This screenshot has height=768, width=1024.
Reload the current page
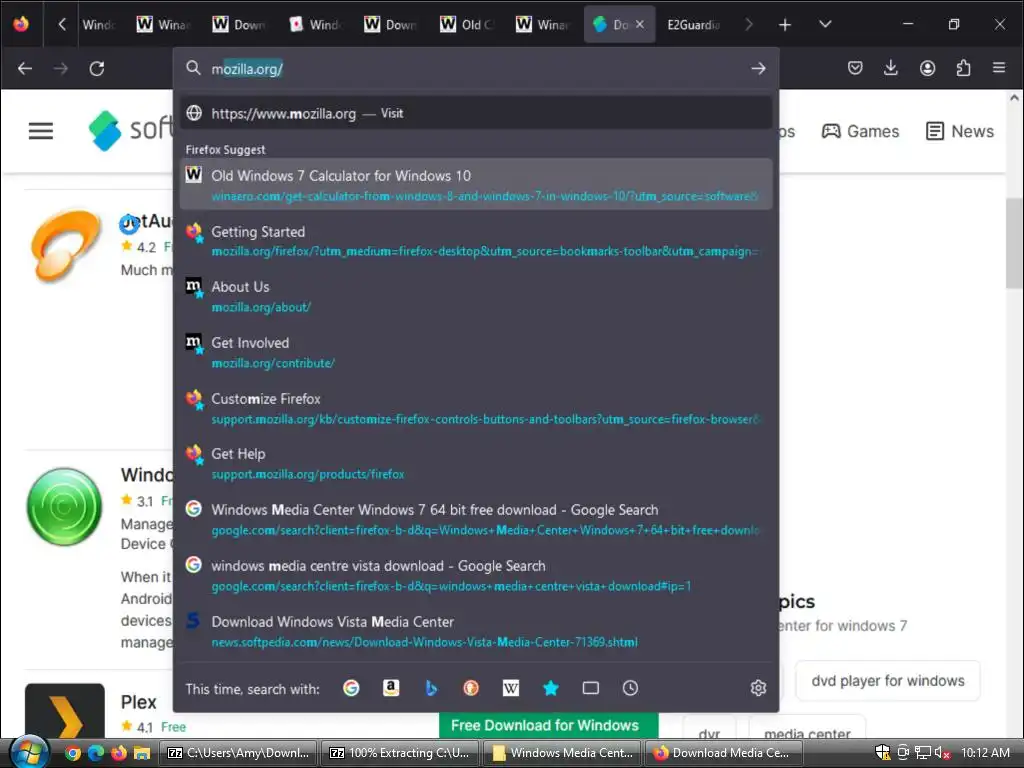97,68
